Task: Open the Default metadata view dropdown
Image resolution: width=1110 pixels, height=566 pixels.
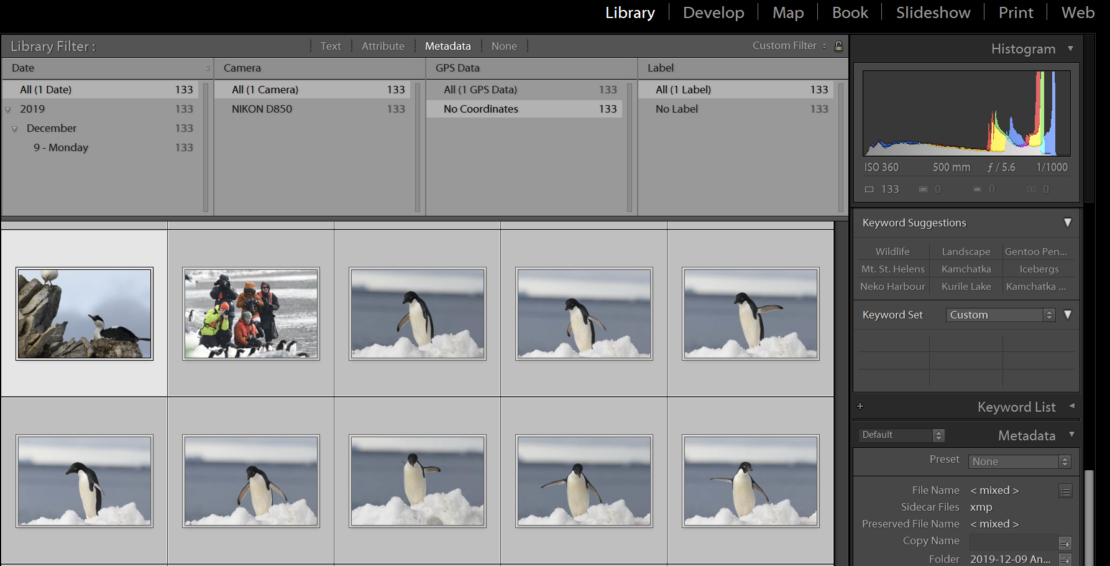Action: (901, 435)
